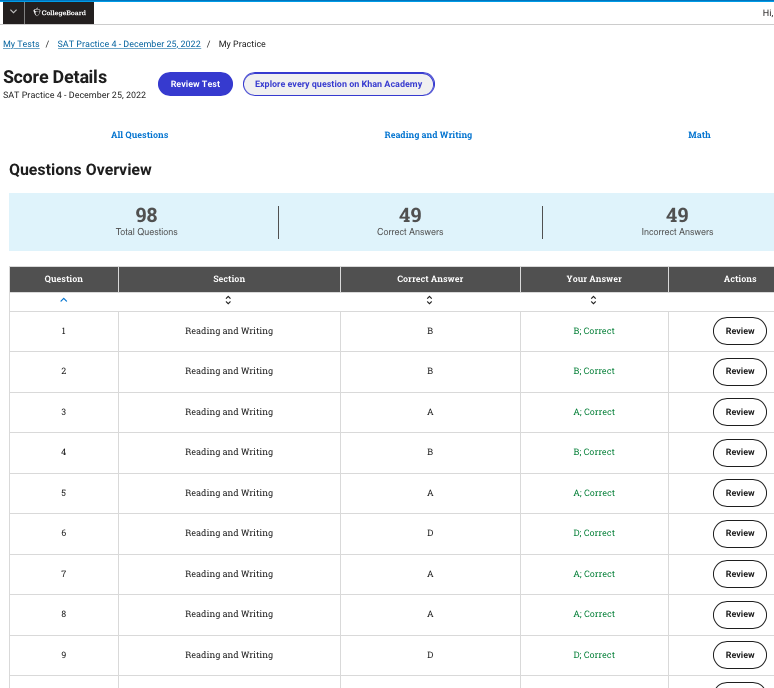Review question 4
This screenshot has width=774, height=688.
[x=739, y=452]
